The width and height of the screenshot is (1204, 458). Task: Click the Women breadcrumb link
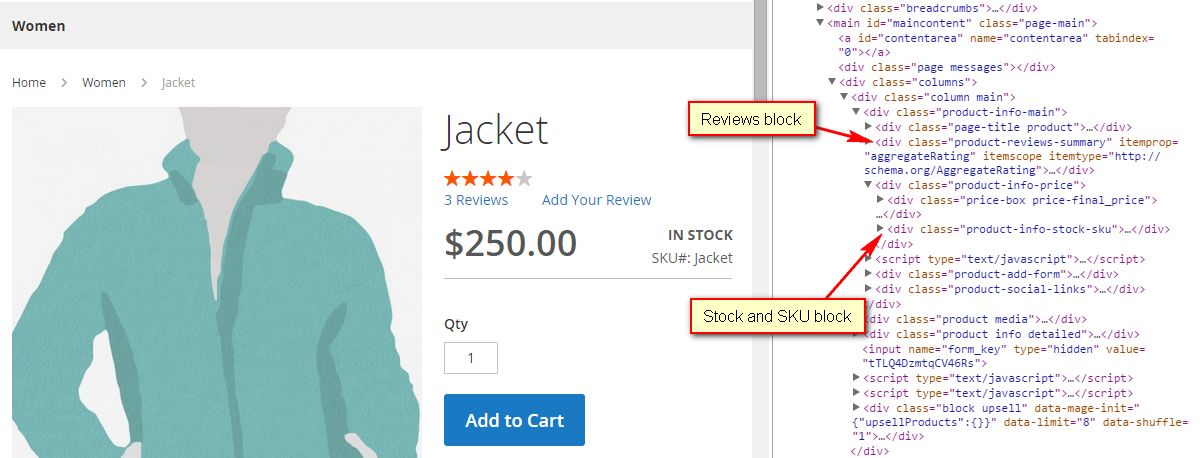coord(104,82)
